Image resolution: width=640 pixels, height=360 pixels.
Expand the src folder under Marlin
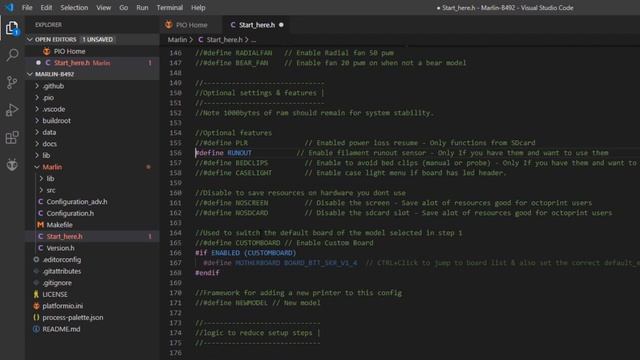(41, 190)
